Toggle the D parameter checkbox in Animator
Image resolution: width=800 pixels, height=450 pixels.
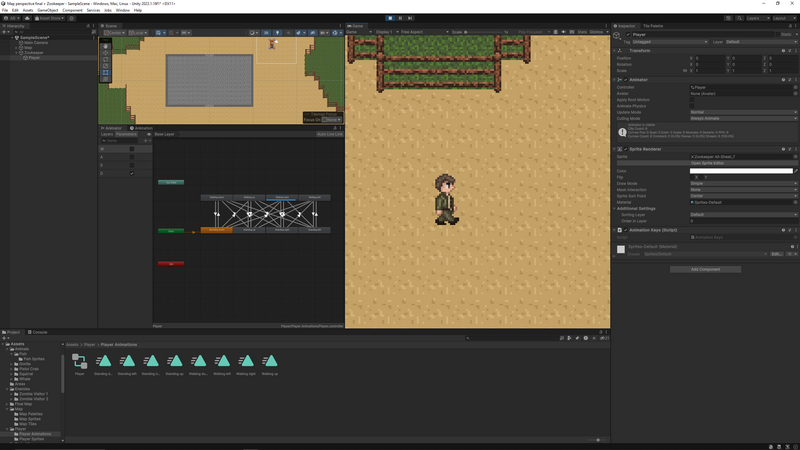131,173
